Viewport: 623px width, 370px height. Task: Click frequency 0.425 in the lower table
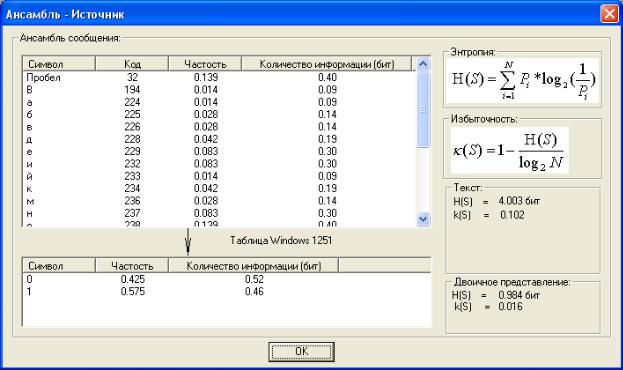pos(133,279)
